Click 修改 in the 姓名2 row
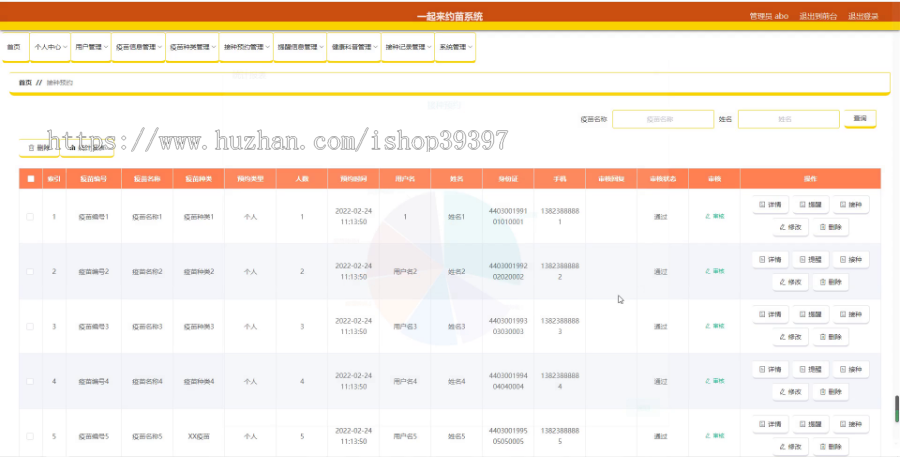The width and height of the screenshot is (900, 457). pyautogui.click(x=790, y=282)
